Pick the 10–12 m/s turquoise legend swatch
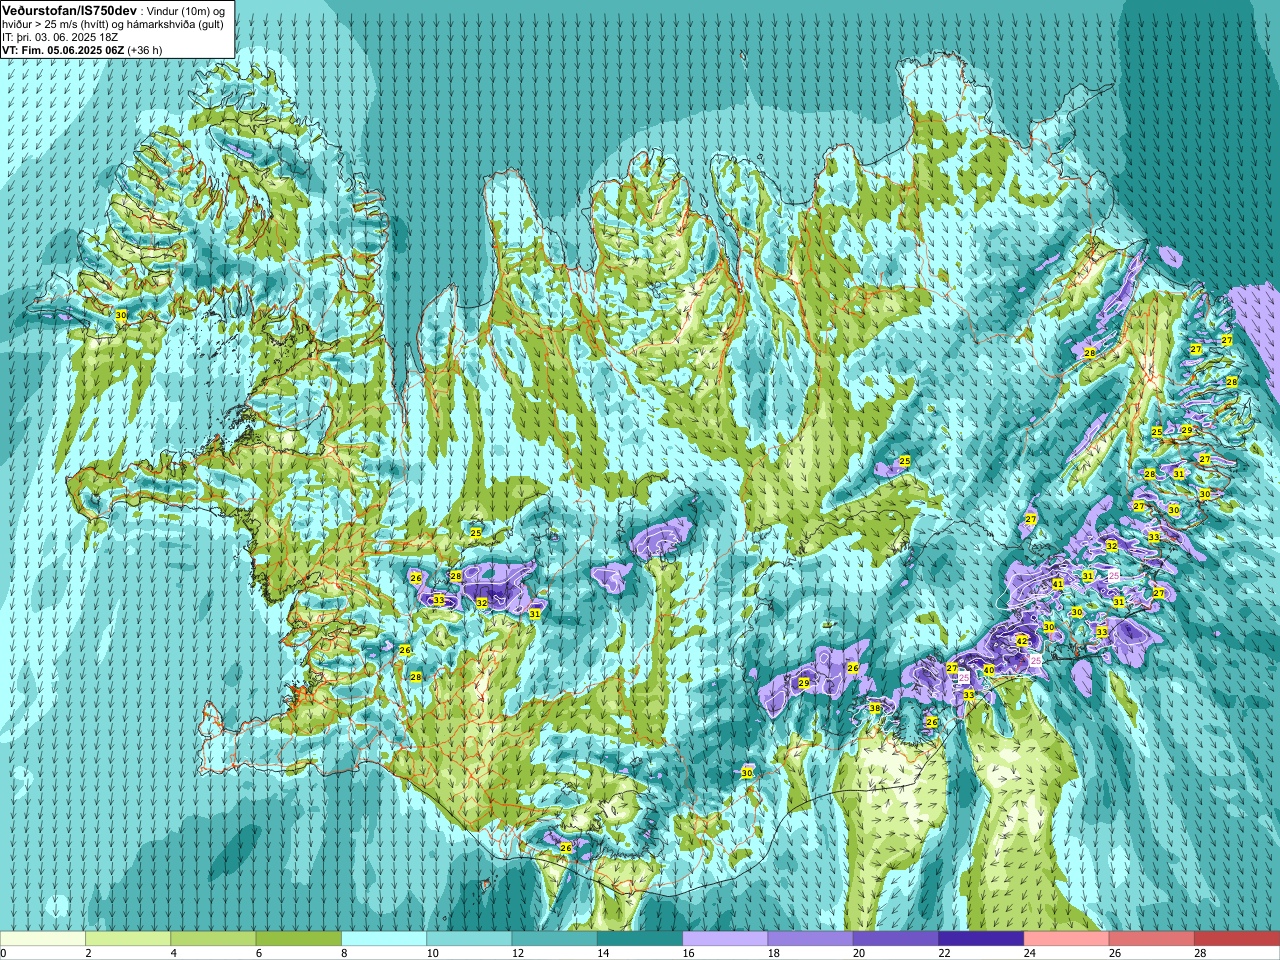1280x960 pixels. pos(469,939)
